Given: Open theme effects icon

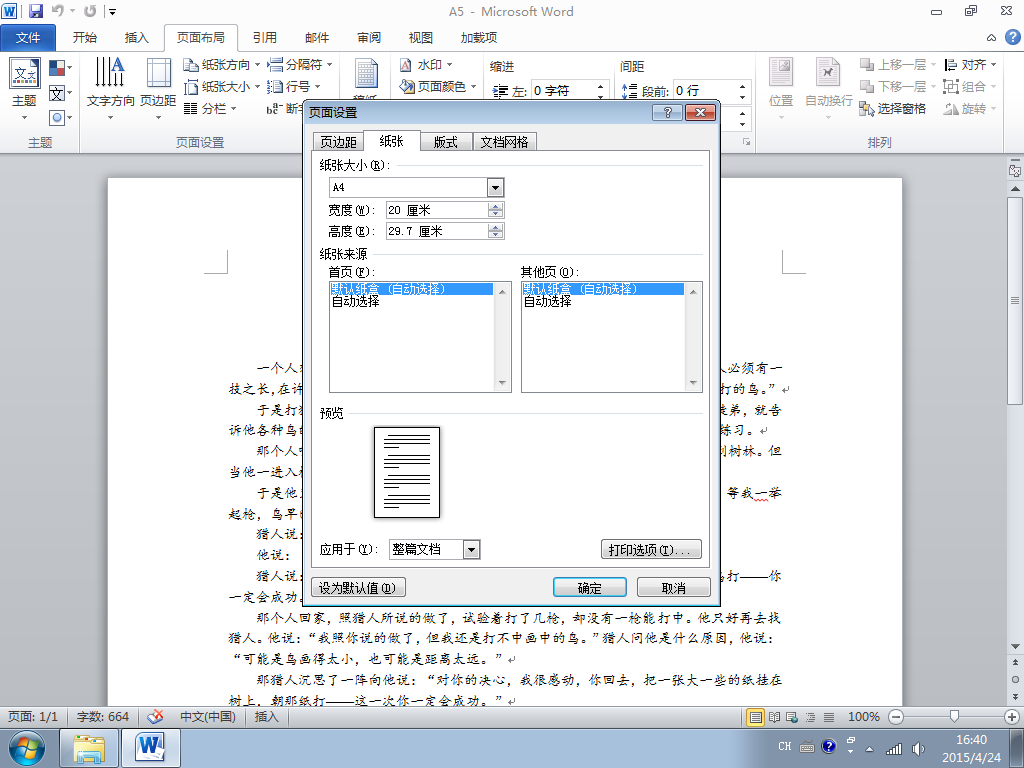Looking at the screenshot, I should click(57, 118).
